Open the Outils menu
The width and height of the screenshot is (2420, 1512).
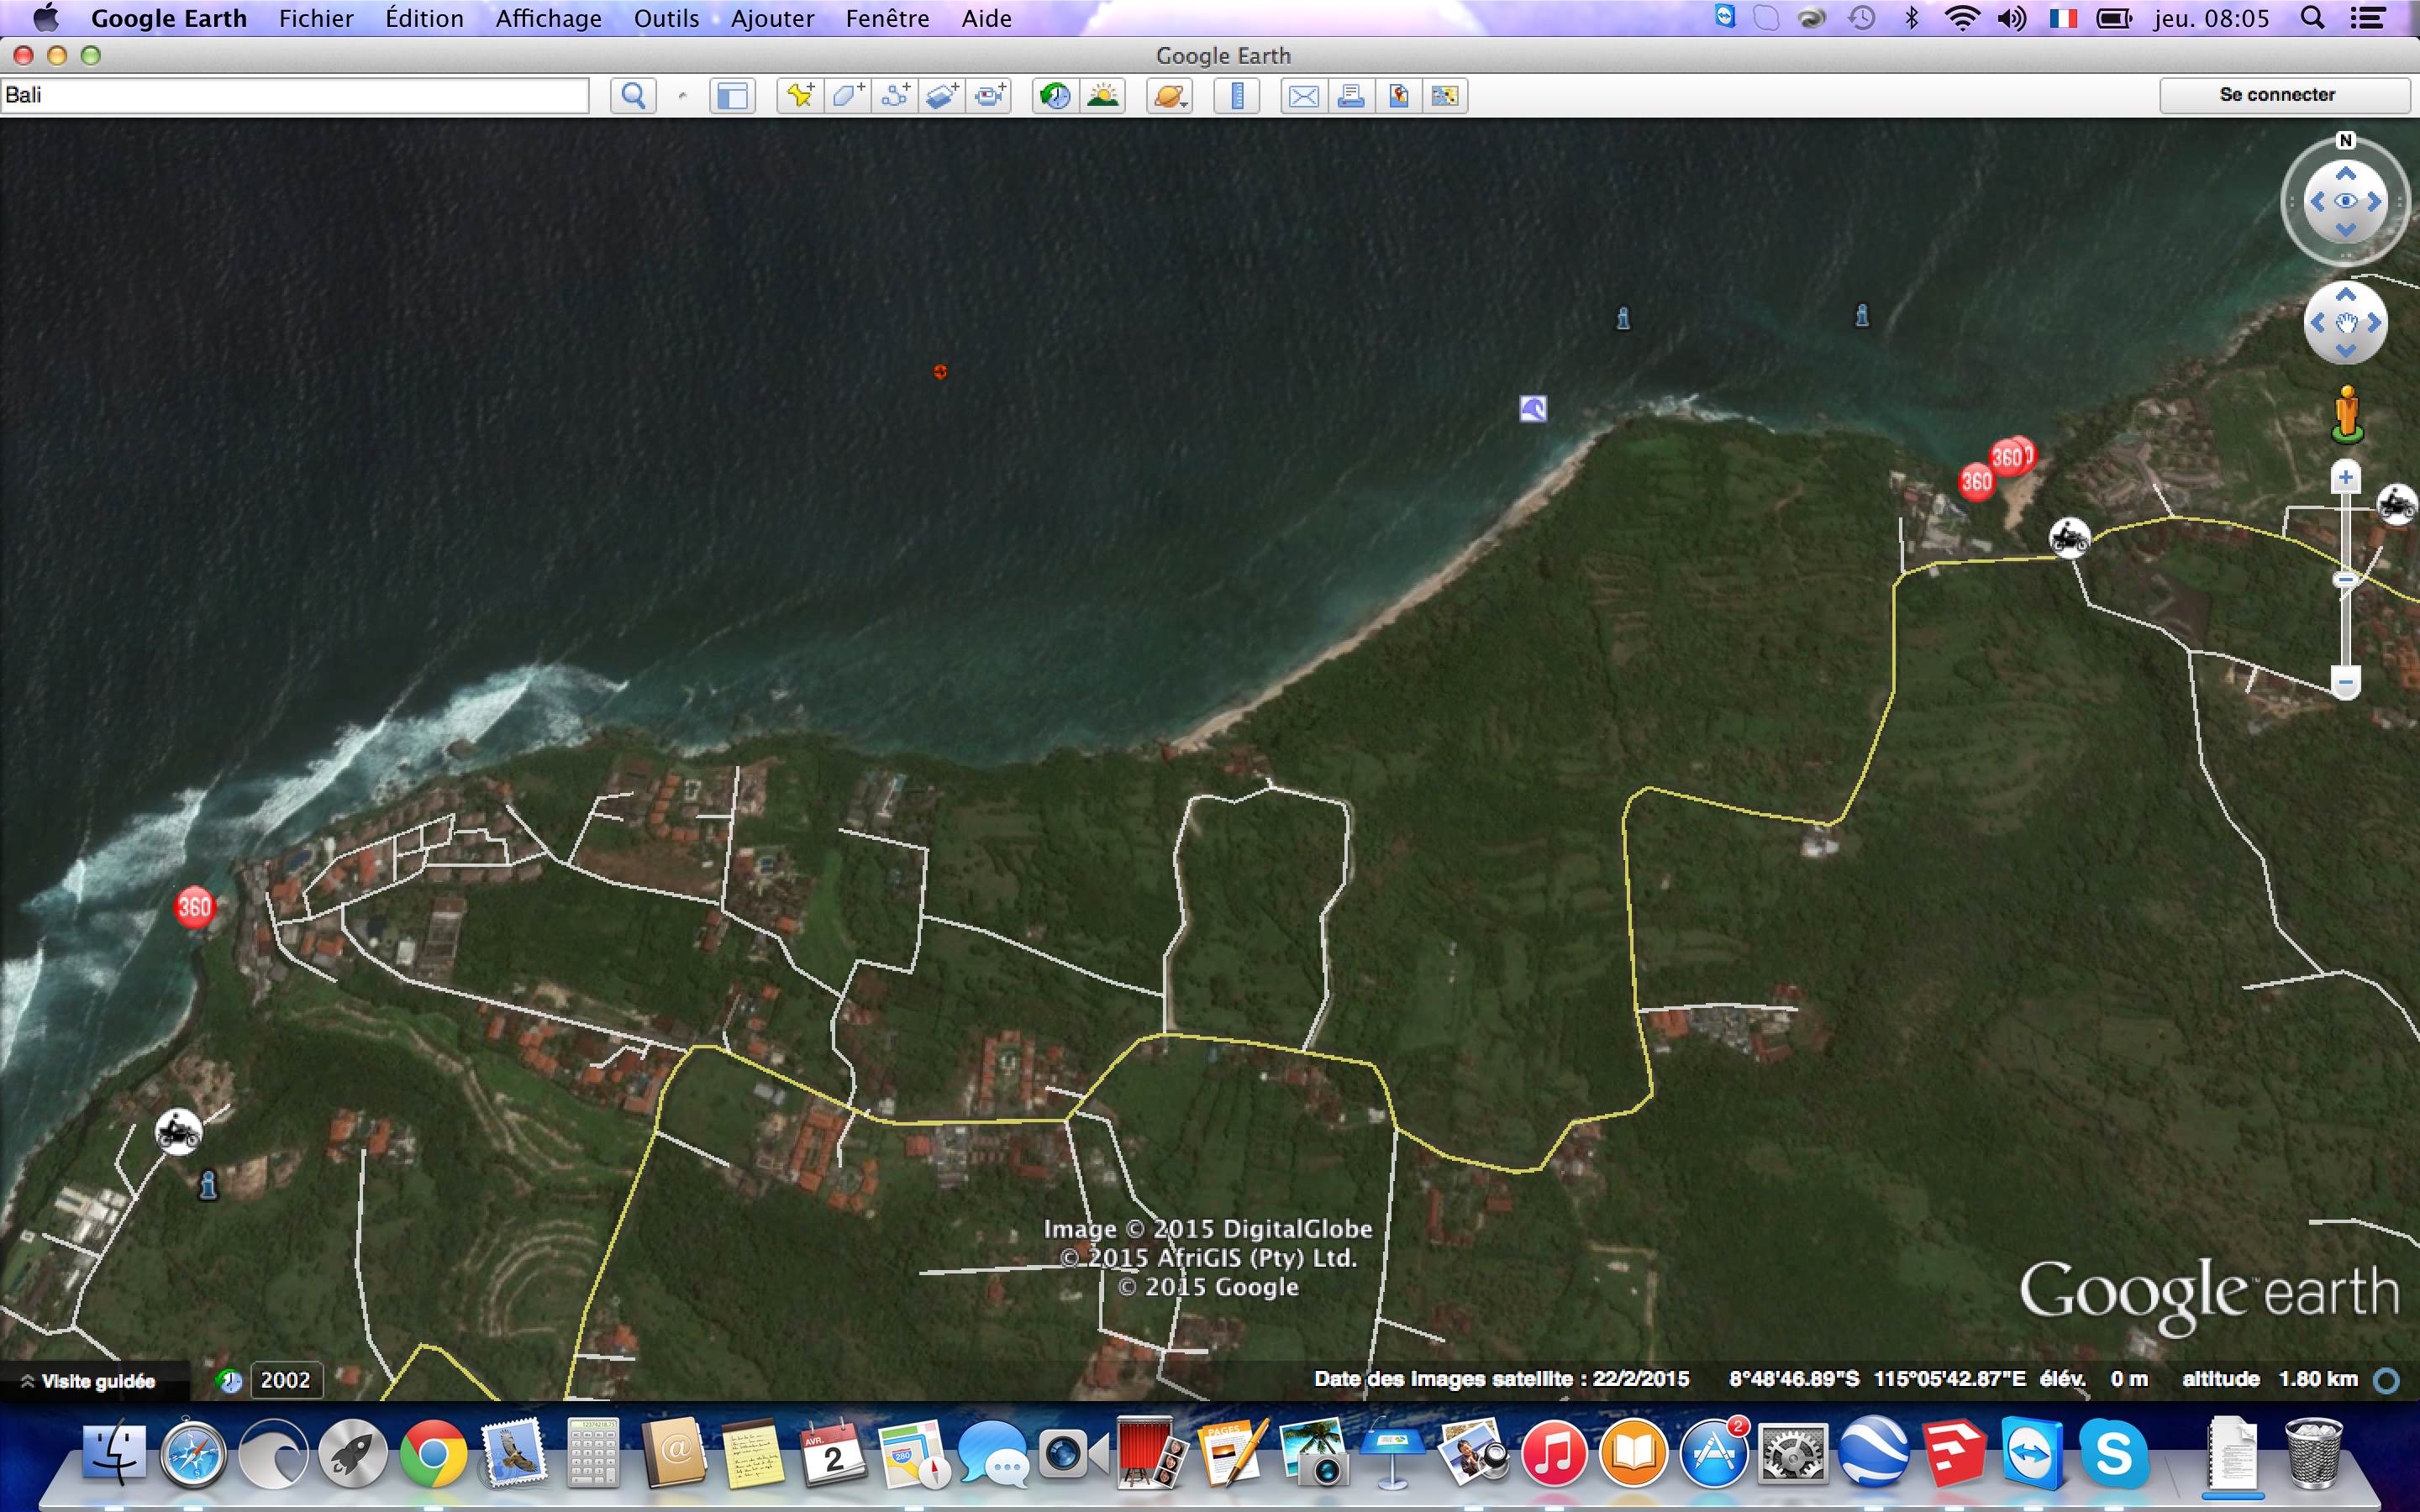[666, 18]
